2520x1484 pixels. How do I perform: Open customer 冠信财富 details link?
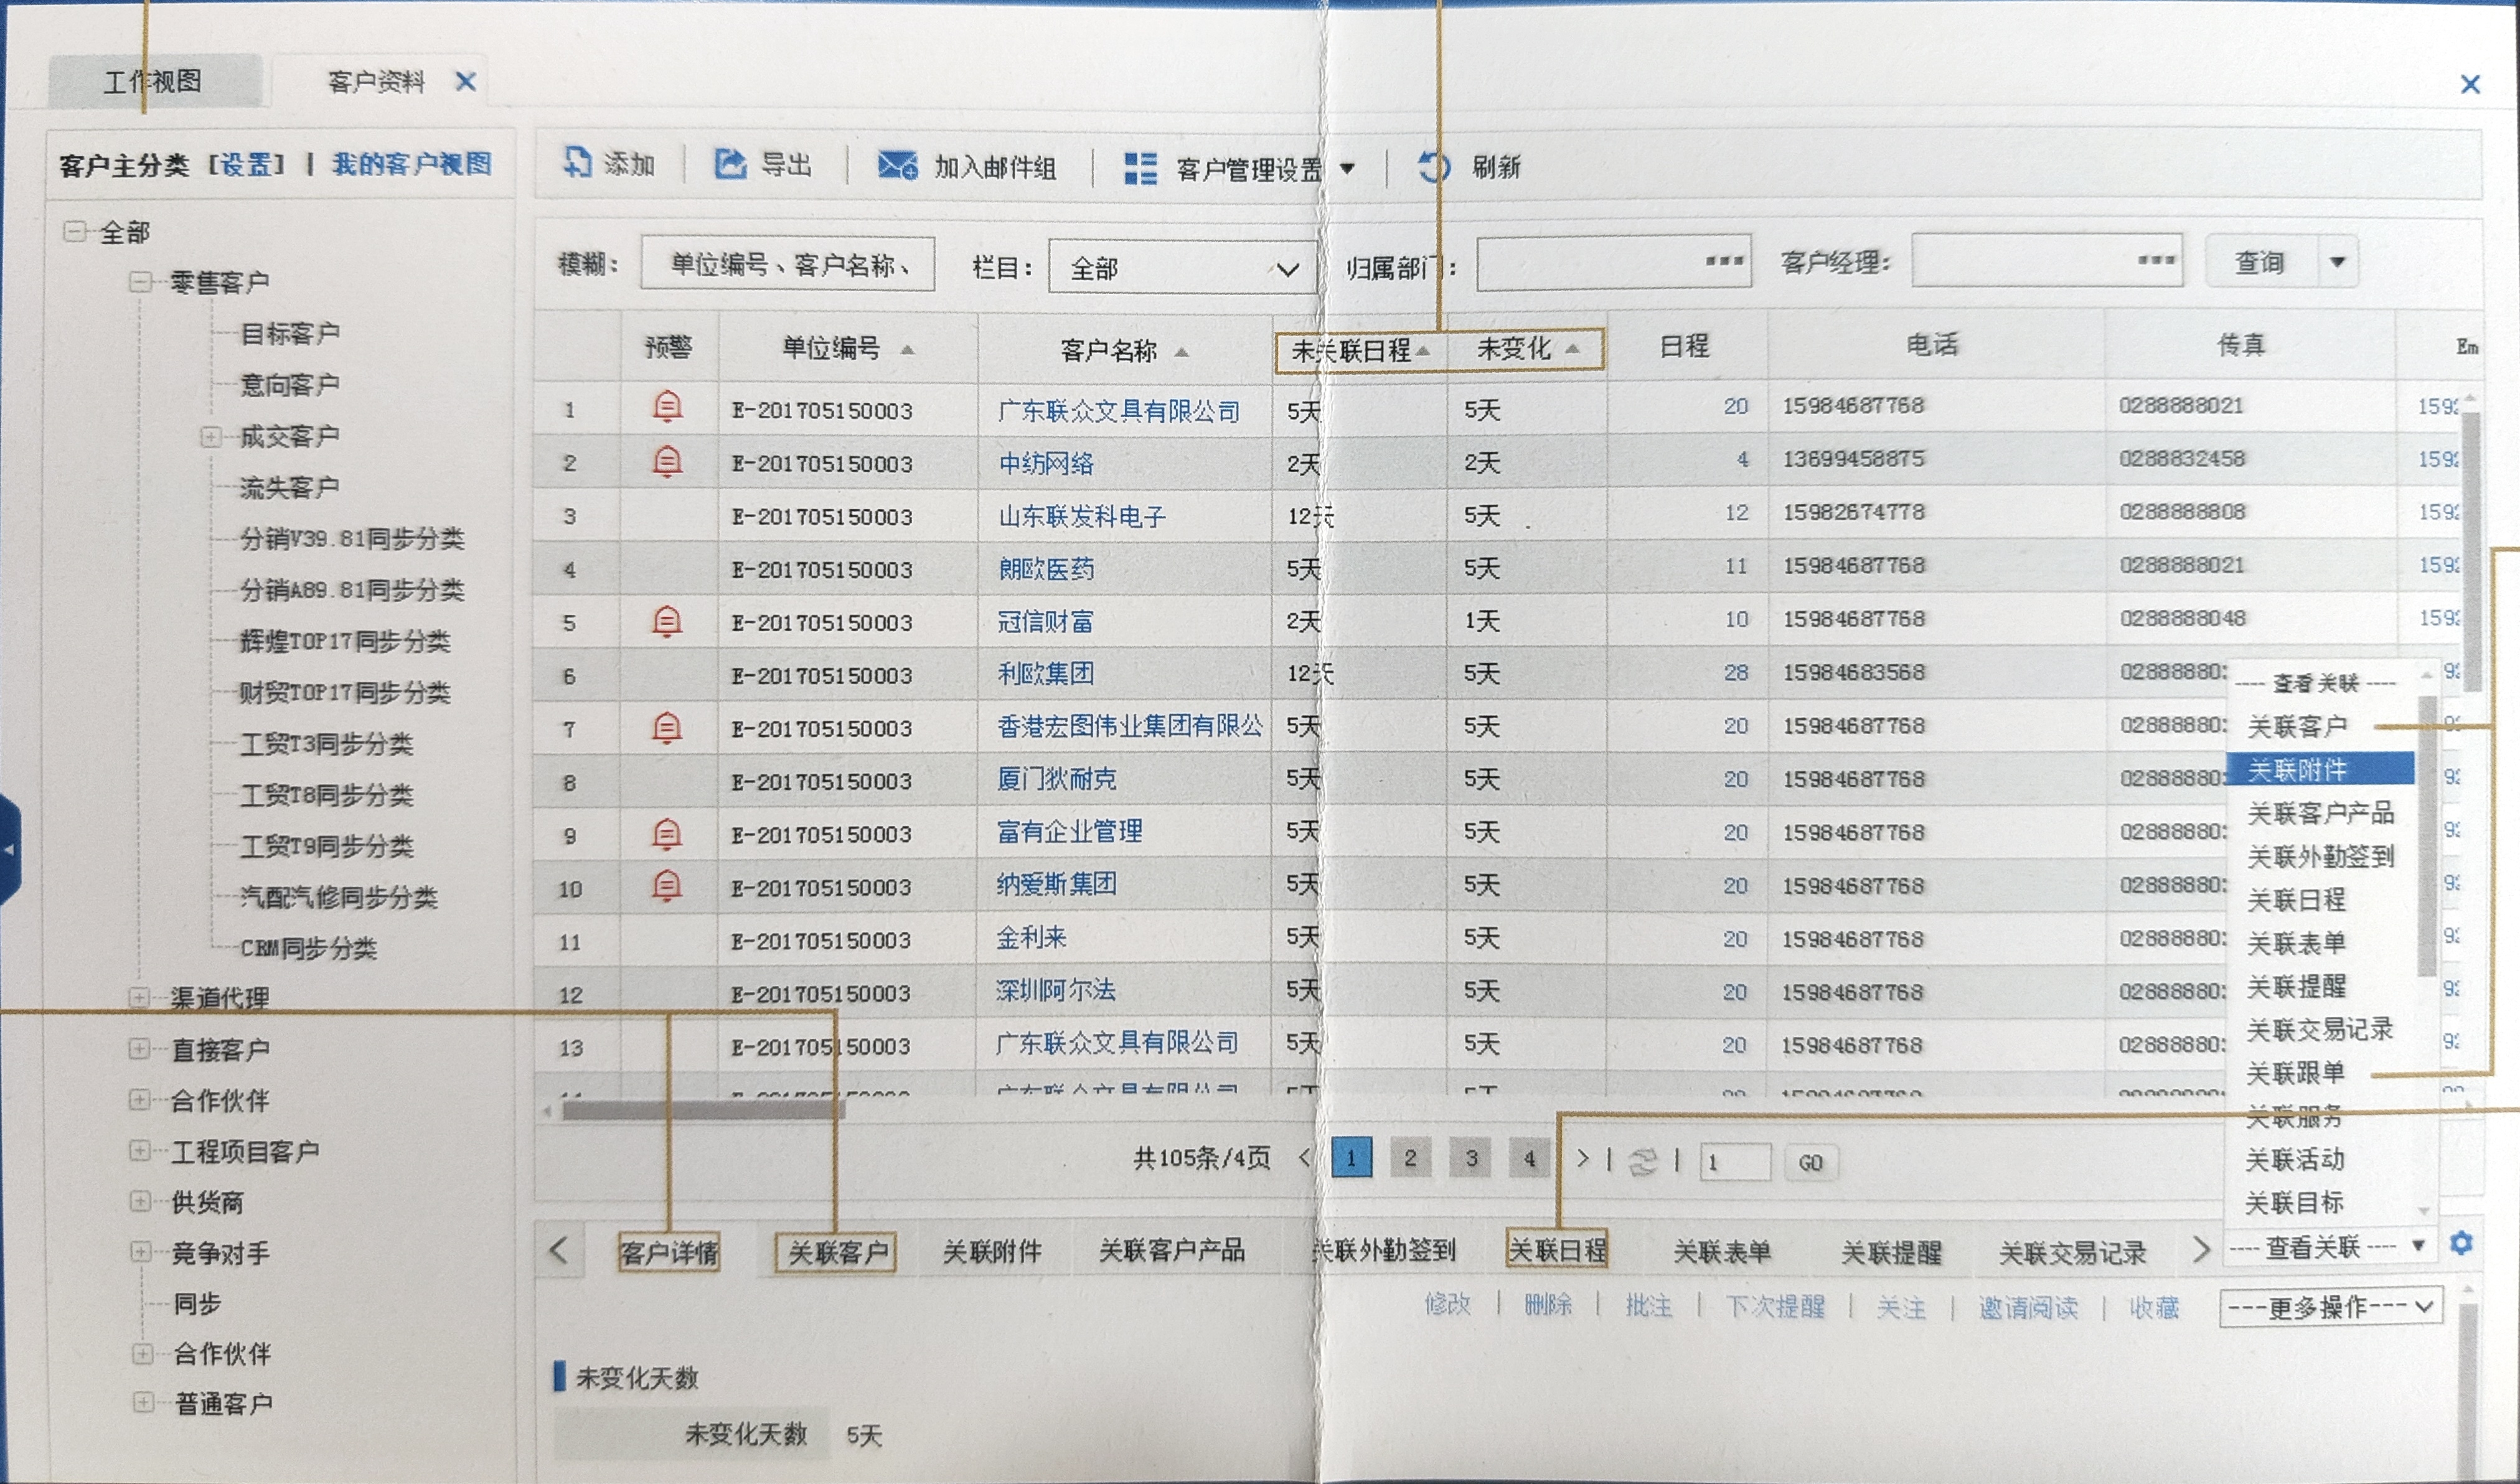pos(1046,621)
